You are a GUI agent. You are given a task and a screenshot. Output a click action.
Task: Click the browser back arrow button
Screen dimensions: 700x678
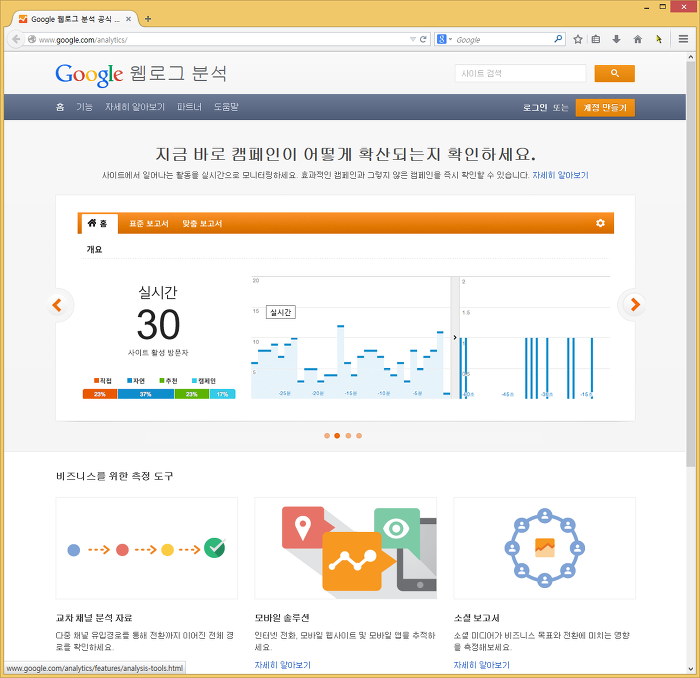pyautogui.click(x=16, y=39)
